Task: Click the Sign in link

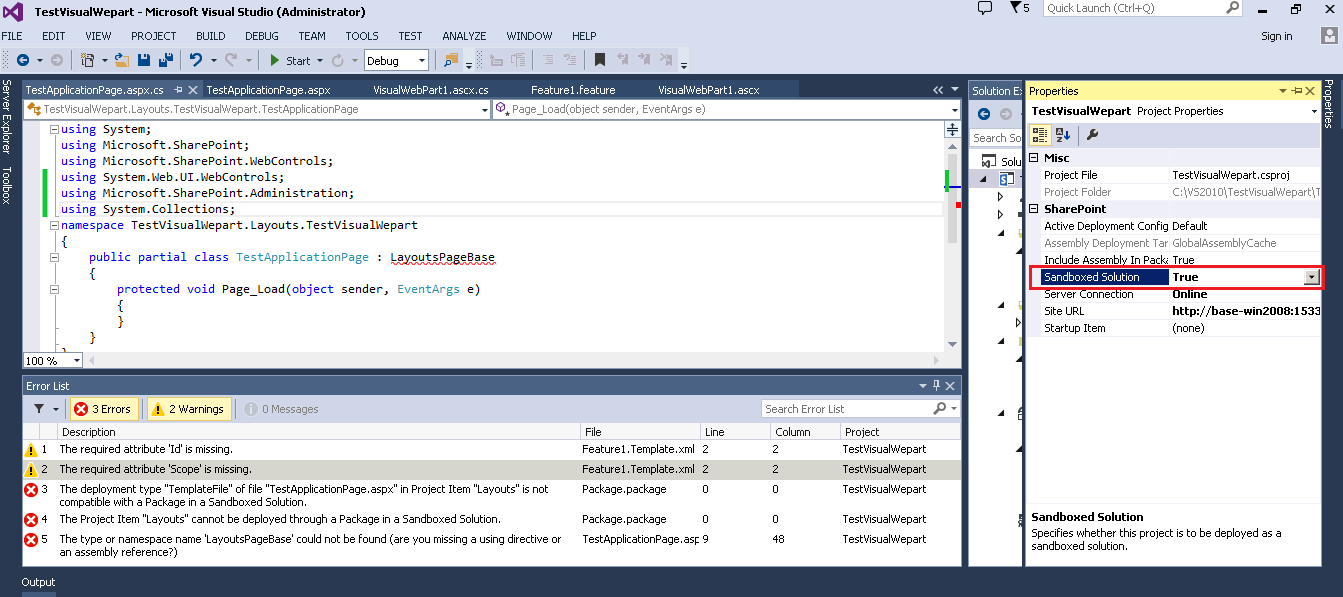Action: tap(1276, 36)
